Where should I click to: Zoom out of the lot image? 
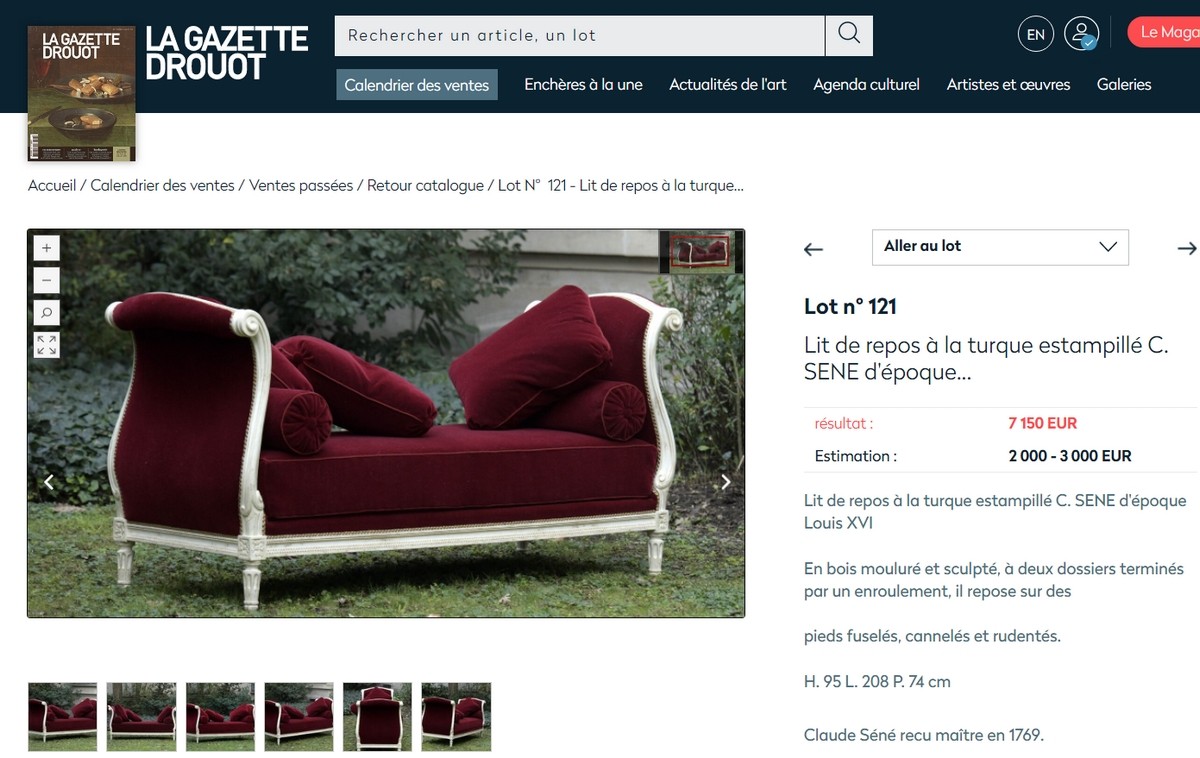point(46,280)
